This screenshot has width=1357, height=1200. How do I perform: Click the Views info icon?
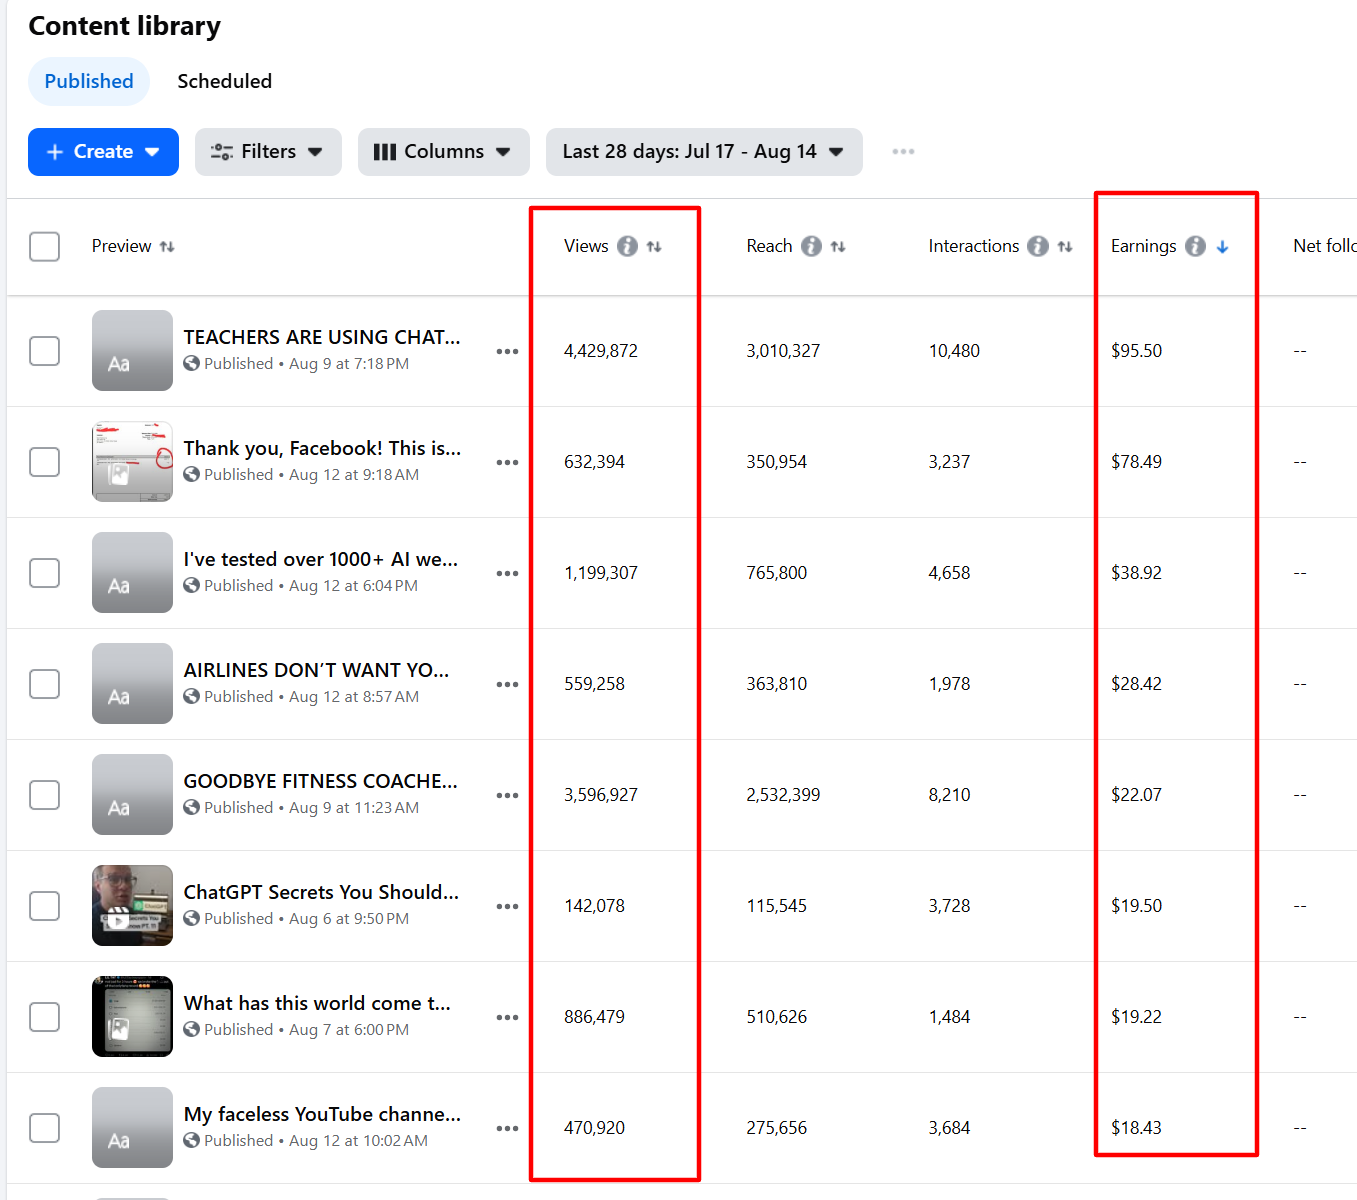[627, 246]
